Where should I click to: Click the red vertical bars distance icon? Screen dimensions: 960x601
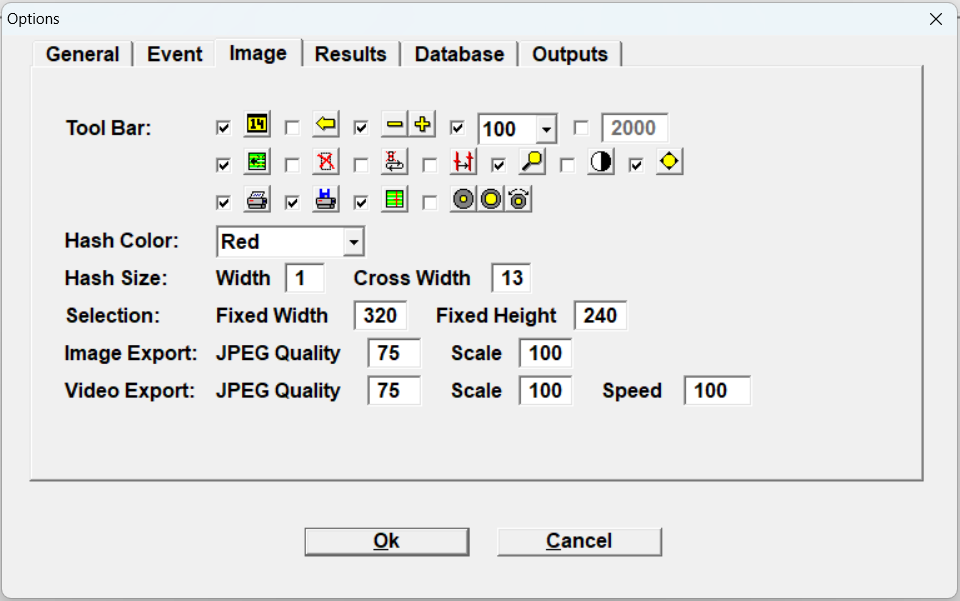[463, 162]
